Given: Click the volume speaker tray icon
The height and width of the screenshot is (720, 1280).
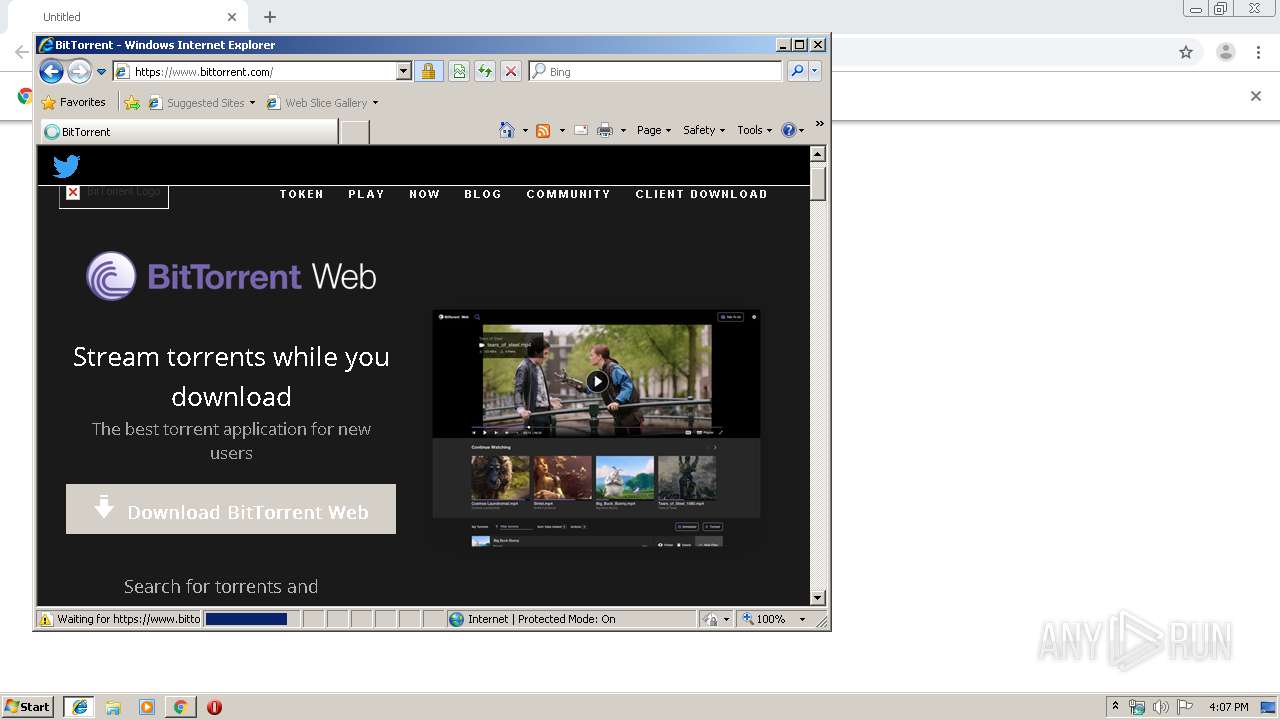Looking at the screenshot, I should 1160,707.
